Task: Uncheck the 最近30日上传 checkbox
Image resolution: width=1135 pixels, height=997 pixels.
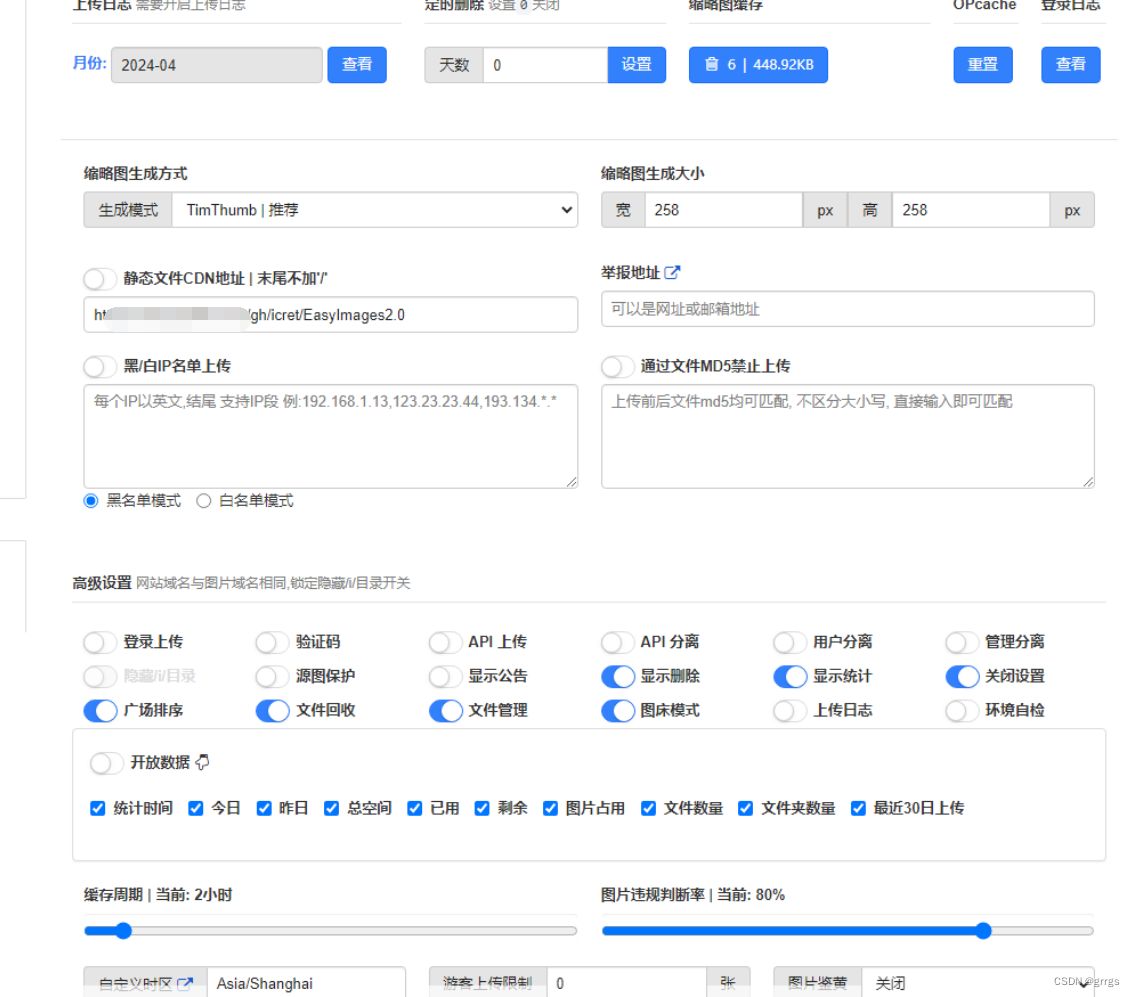Action: [858, 808]
